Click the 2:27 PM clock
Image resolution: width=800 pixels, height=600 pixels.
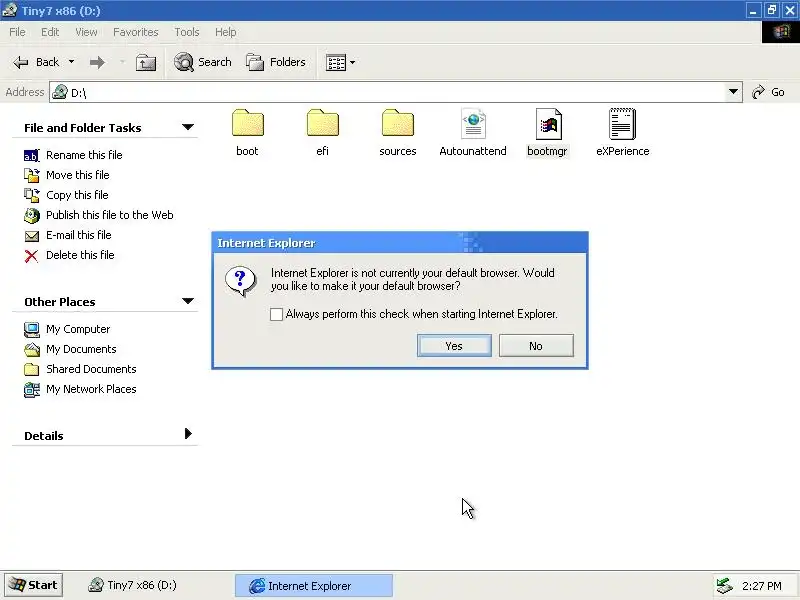[x=762, y=586]
